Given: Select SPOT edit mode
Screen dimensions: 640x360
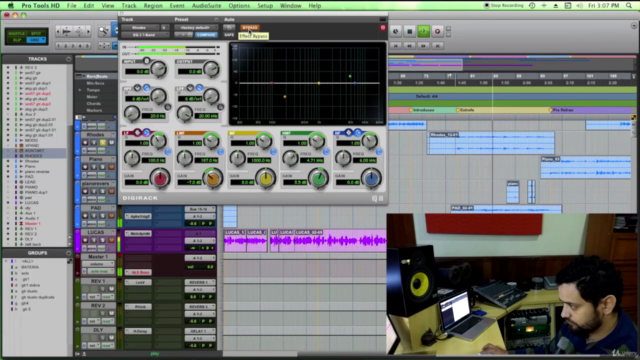Looking at the screenshot, I should 36,33.
